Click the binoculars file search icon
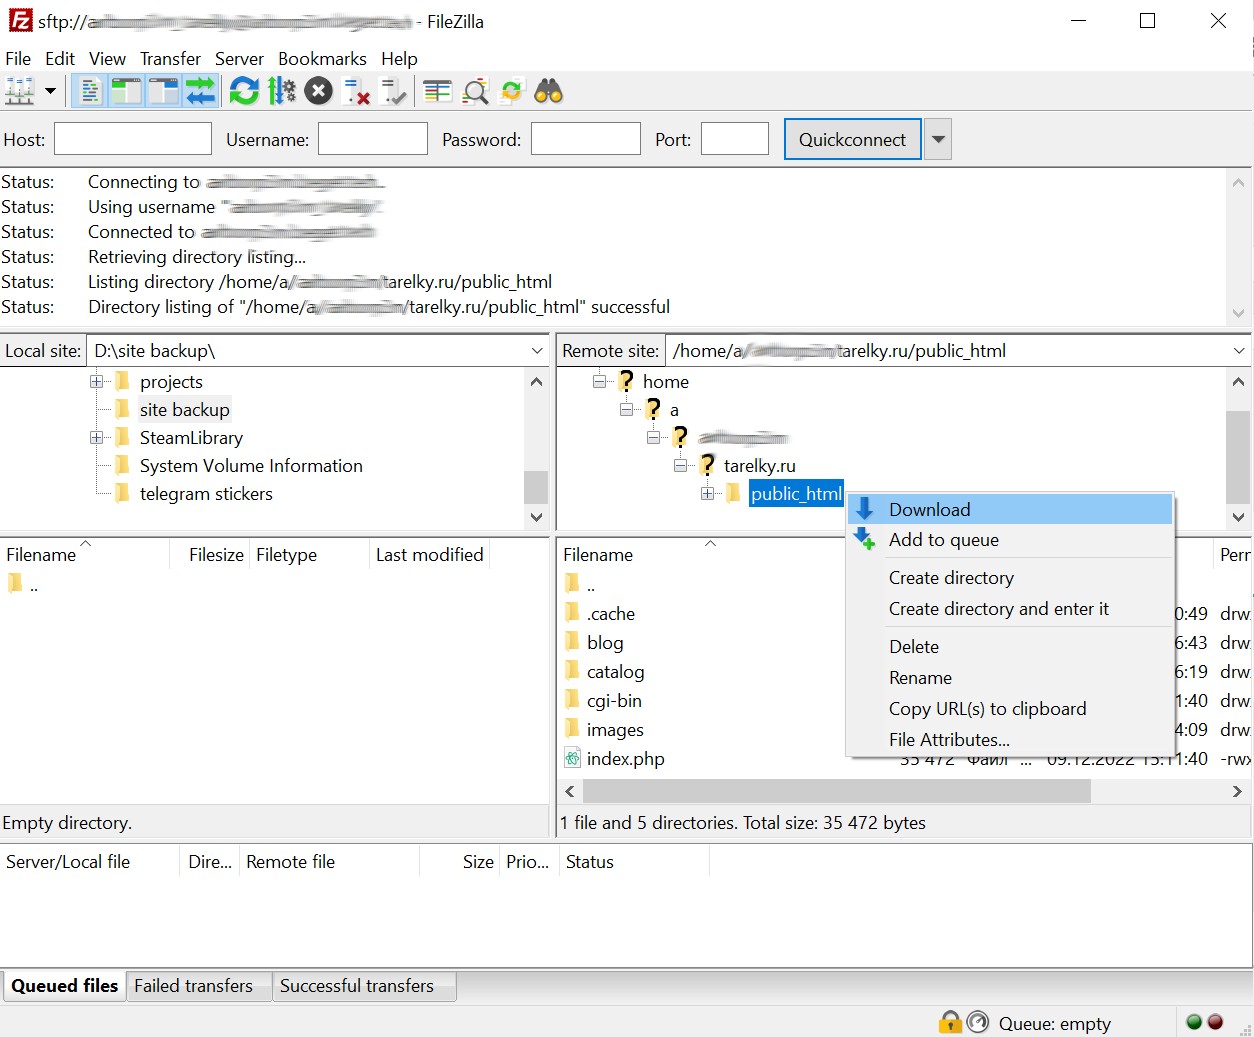 (x=548, y=92)
